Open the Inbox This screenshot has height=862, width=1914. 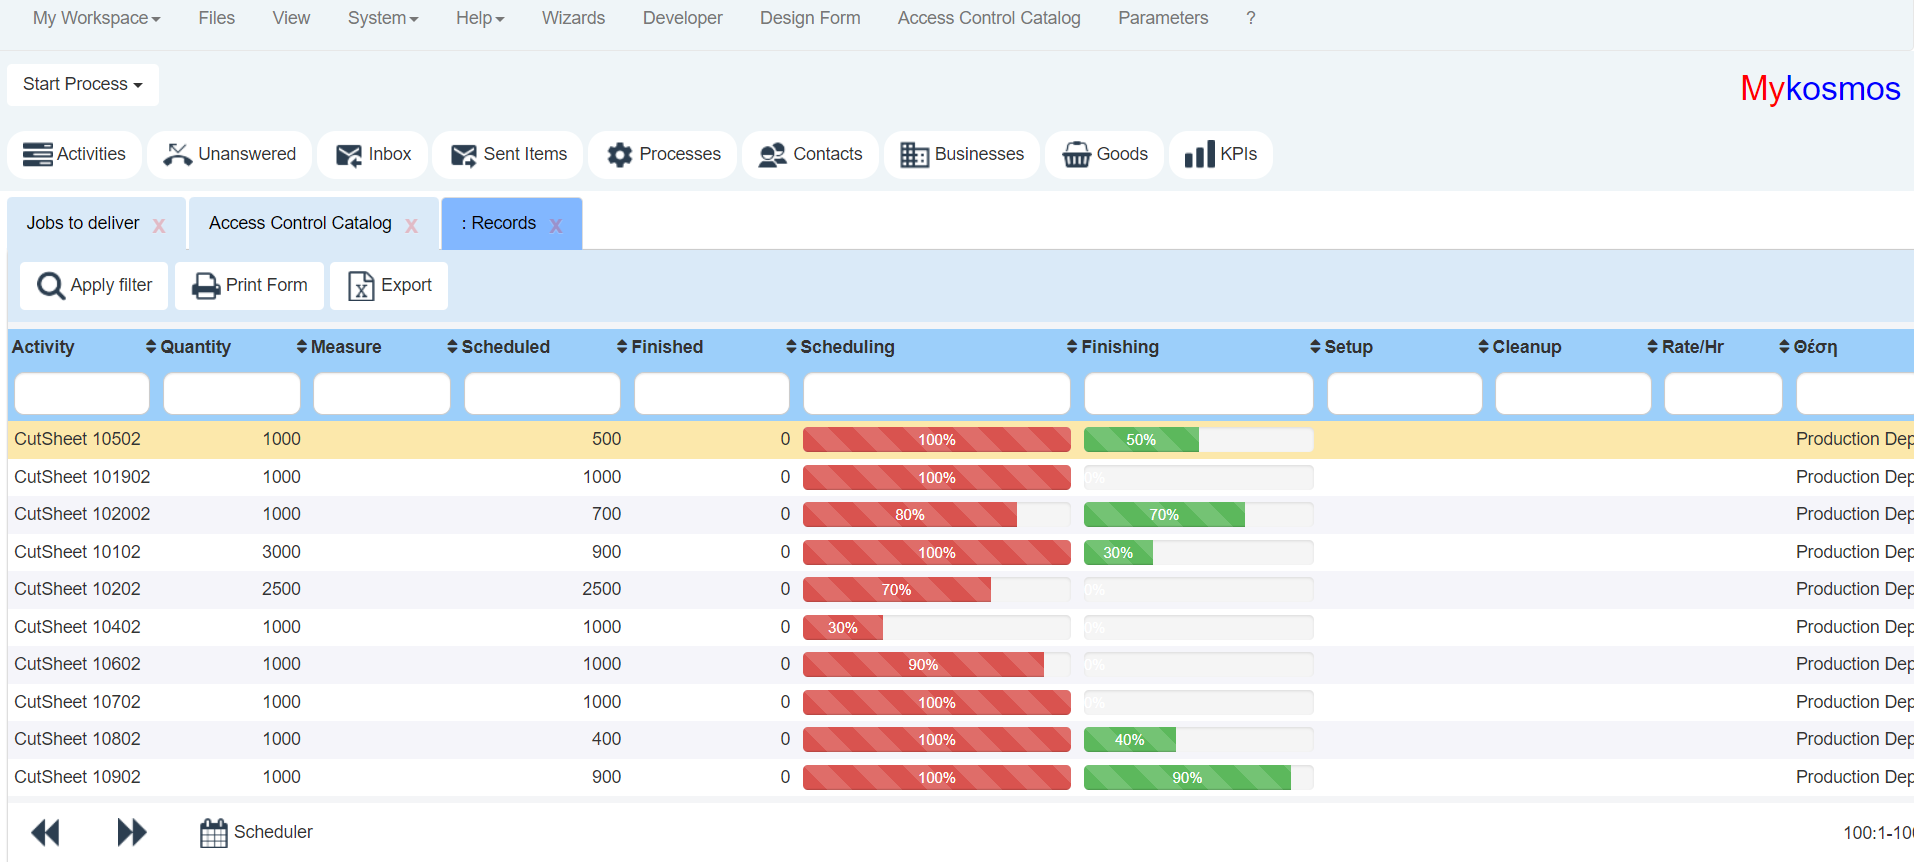(x=373, y=154)
